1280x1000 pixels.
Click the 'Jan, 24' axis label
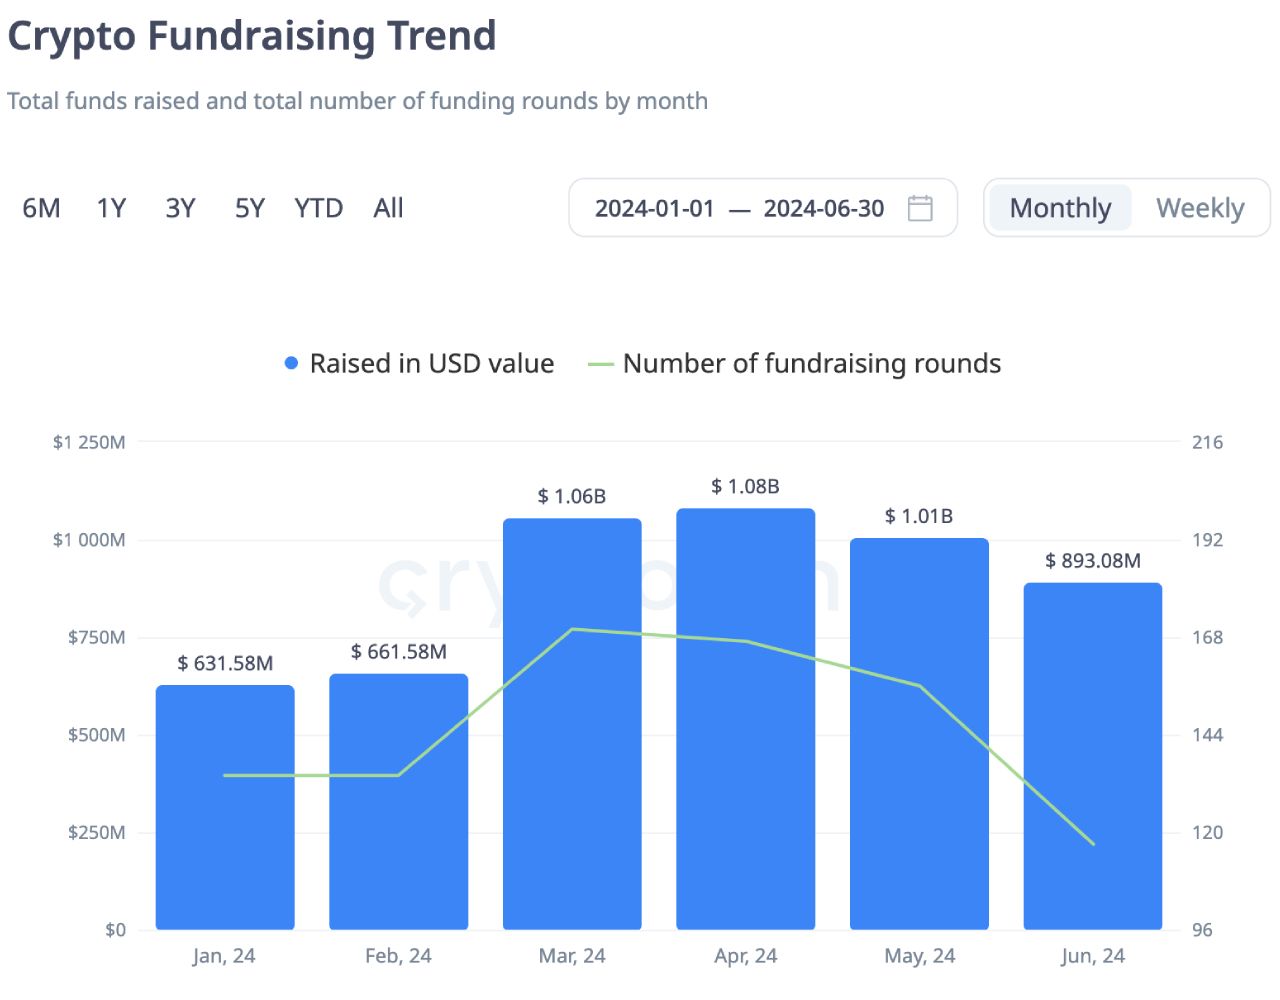[224, 956]
